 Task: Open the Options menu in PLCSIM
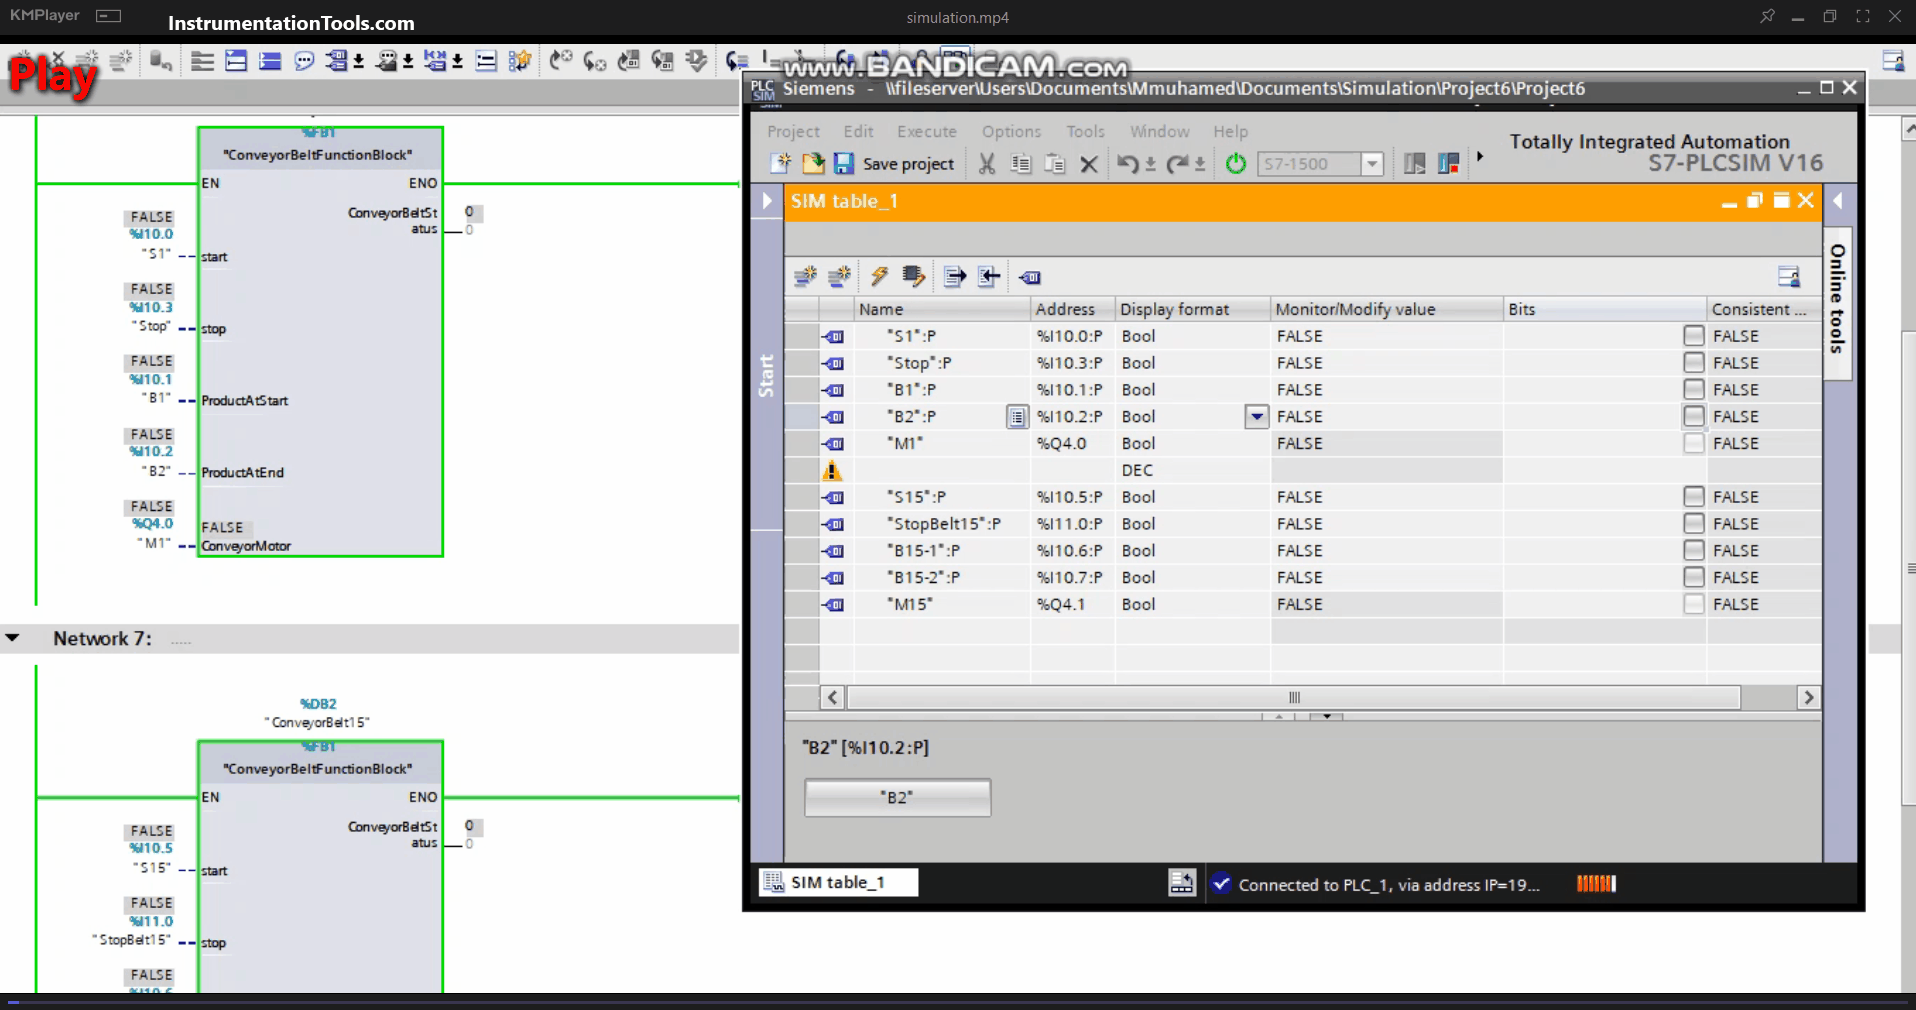pos(1011,131)
